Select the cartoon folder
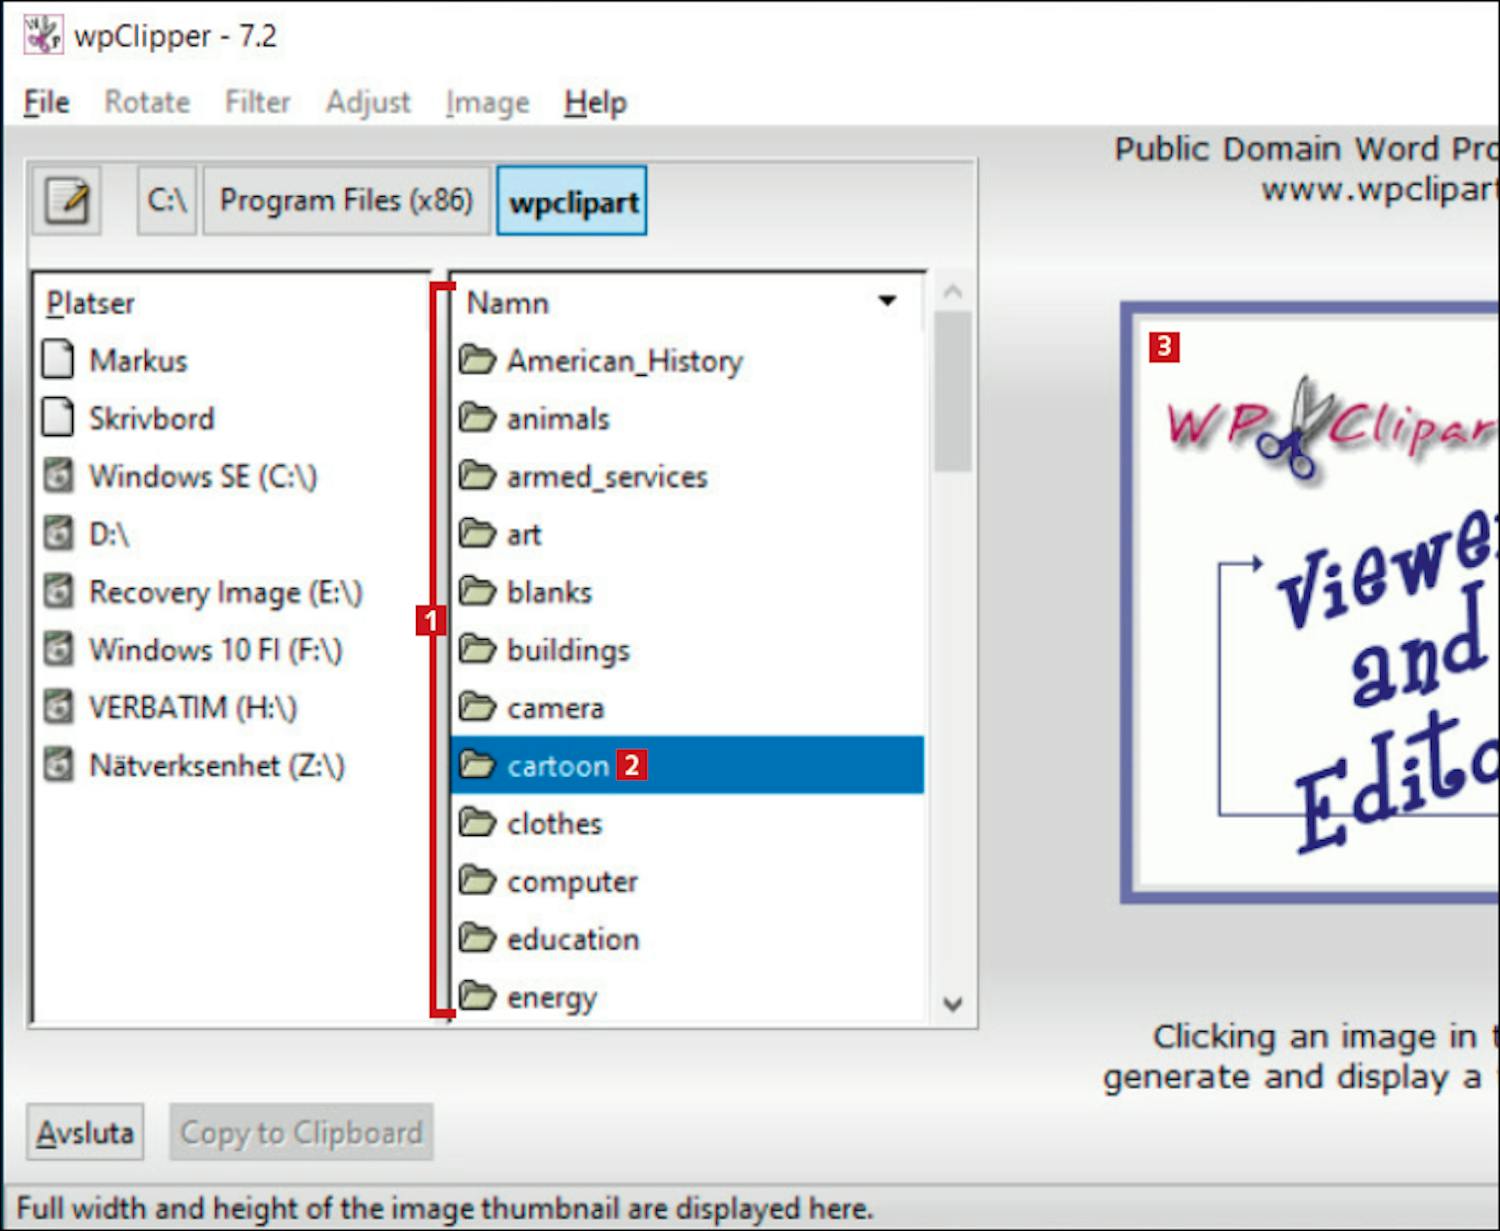Image resolution: width=1500 pixels, height=1231 pixels. [x=557, y=766]
